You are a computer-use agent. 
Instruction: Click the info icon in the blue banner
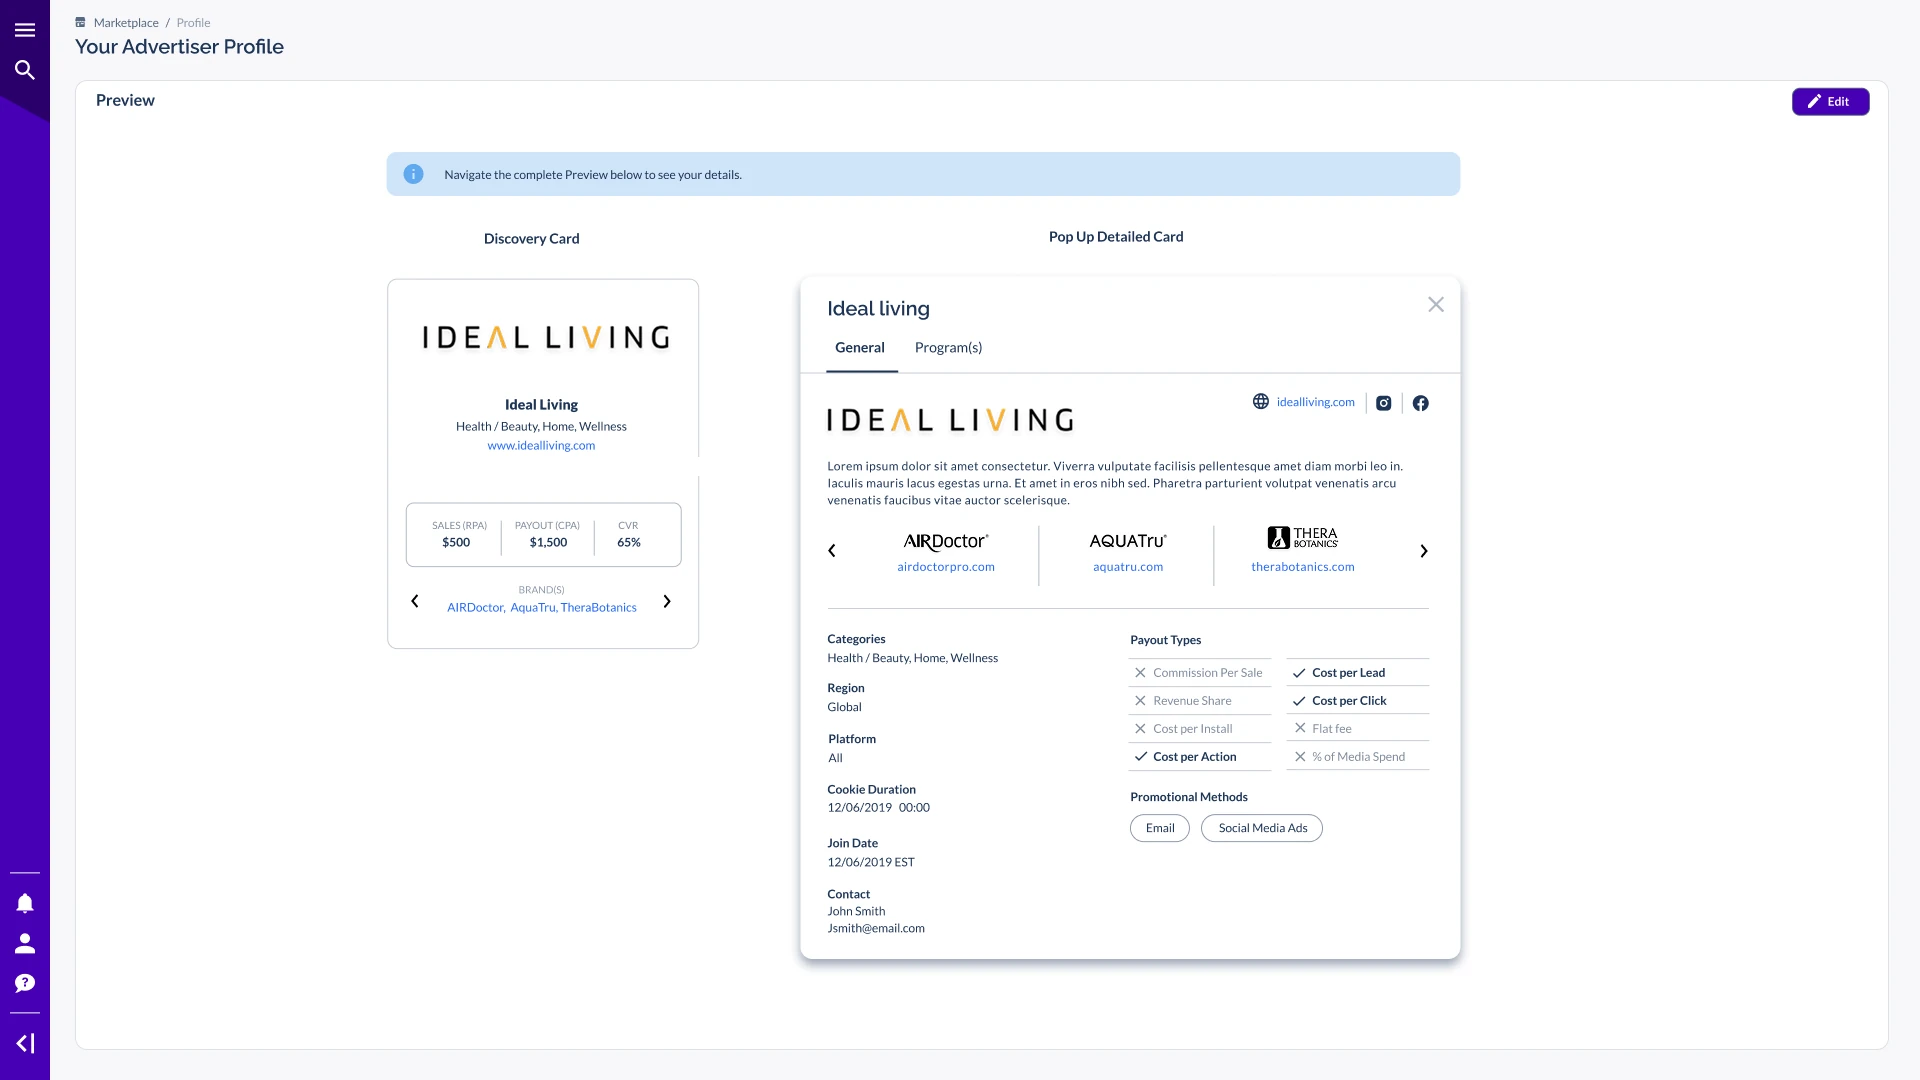coord(413,174)
